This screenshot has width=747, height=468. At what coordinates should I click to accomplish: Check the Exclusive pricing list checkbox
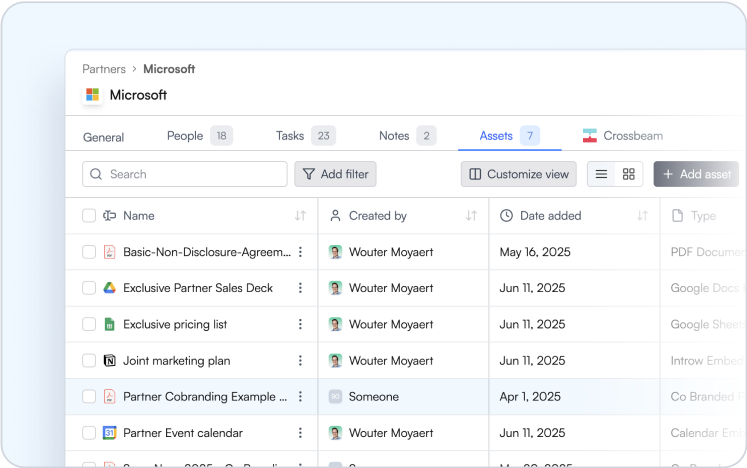tap(89, 324)
